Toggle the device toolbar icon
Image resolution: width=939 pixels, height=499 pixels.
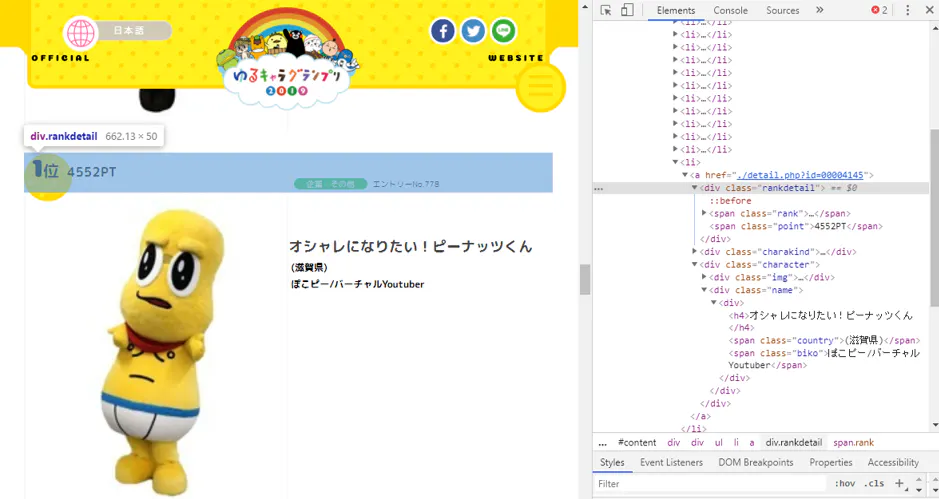[x=627, y=10]
